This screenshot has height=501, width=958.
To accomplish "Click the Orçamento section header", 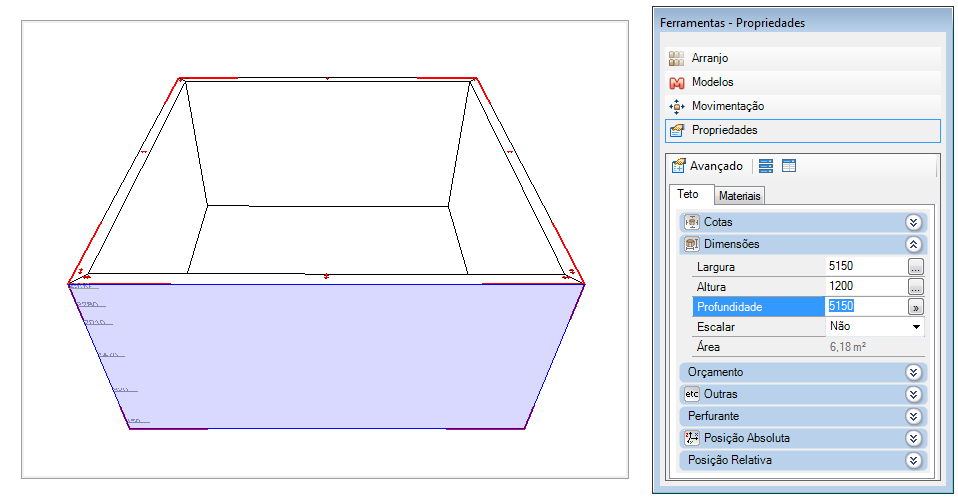I will click(x=803, y=372).
